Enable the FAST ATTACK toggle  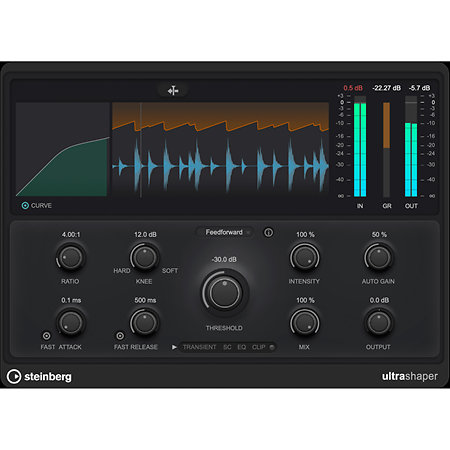pyautogui.click(x=47, y=336)
